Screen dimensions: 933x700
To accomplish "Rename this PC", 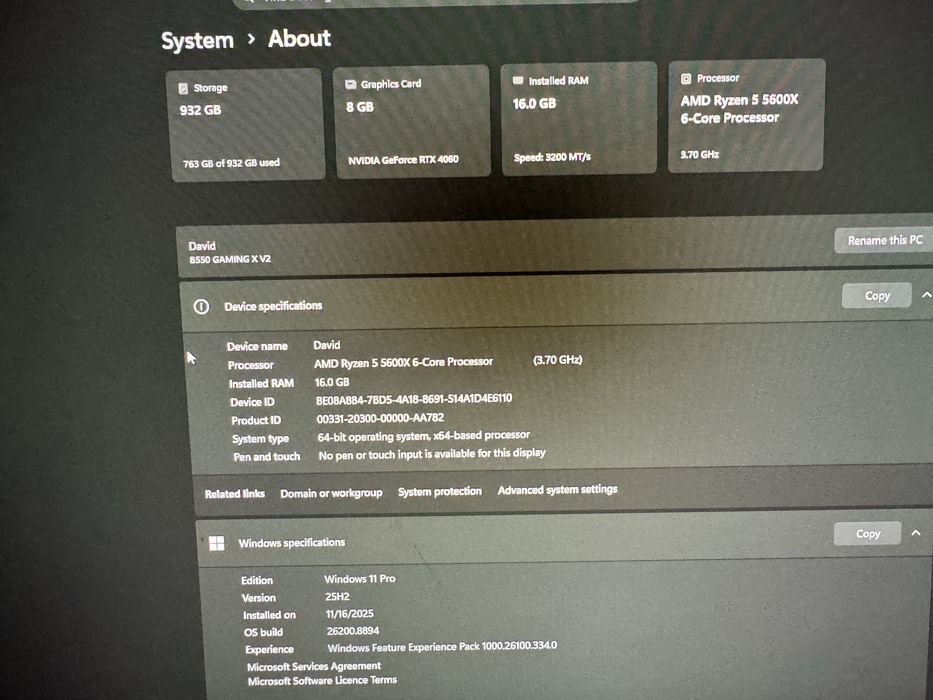I will tap(885, 240).
